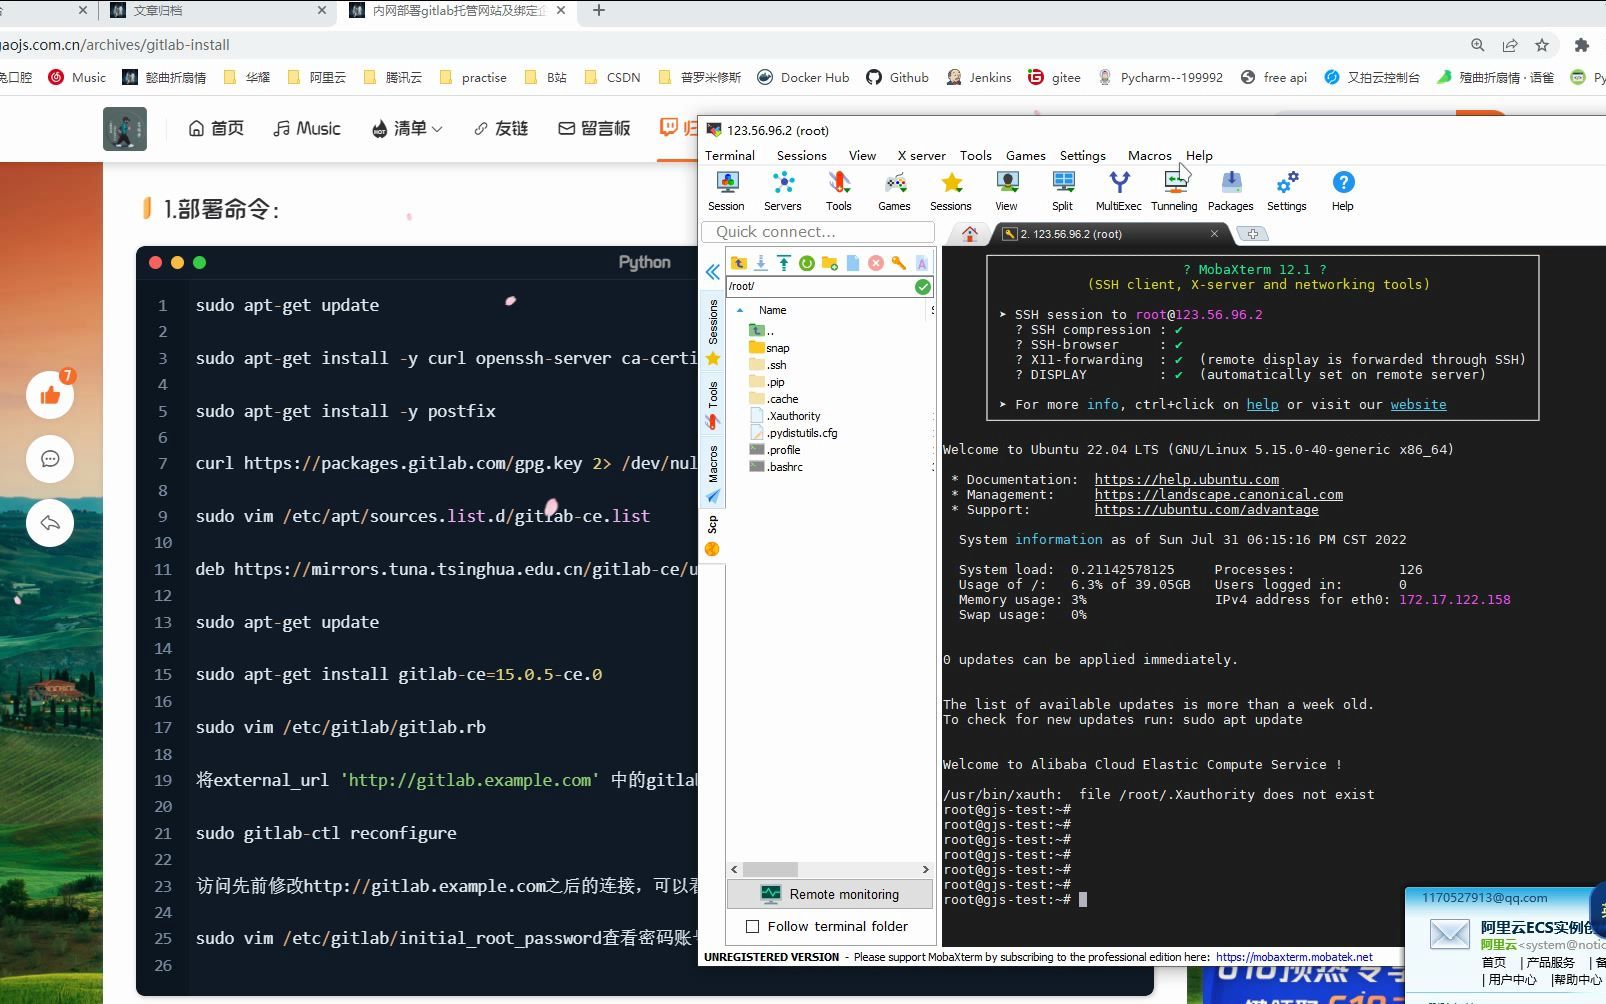Viewport: 1606px width, 1004px height.
Task: Open the Sessions star toolbar icon
Action: coord(950,190)
